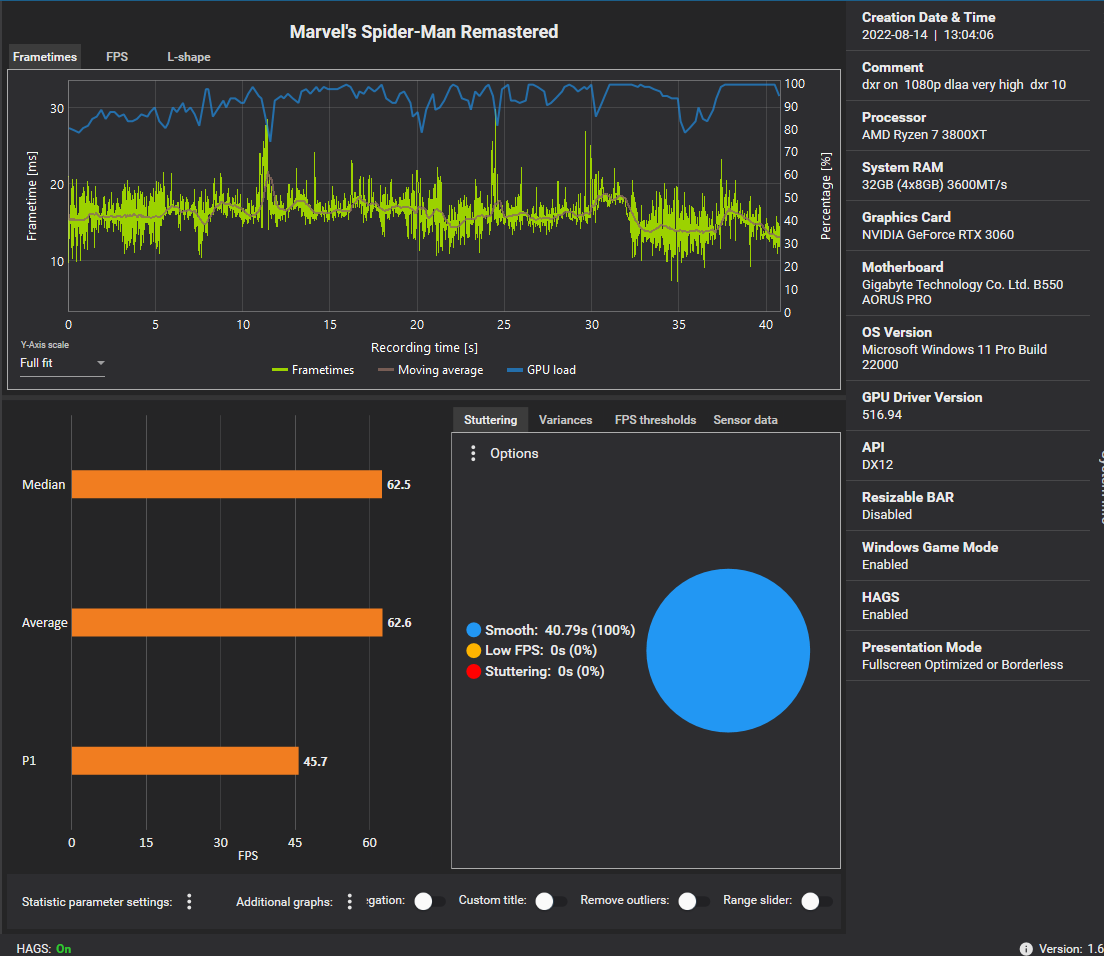Toggle Frametimes series in chart legend
The height and width of the screenshot is (956, 1104).
(x=313, y=370)
